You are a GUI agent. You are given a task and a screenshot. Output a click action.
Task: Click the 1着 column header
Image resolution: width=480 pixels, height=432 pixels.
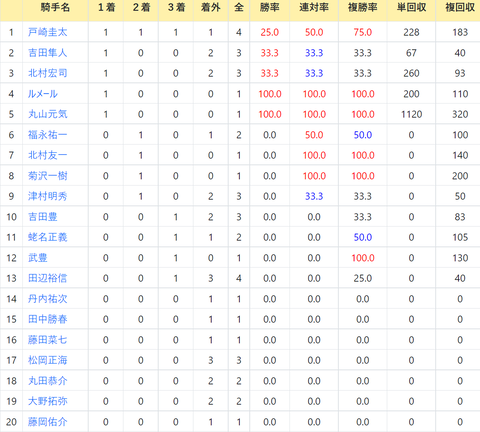coord(106,7)
